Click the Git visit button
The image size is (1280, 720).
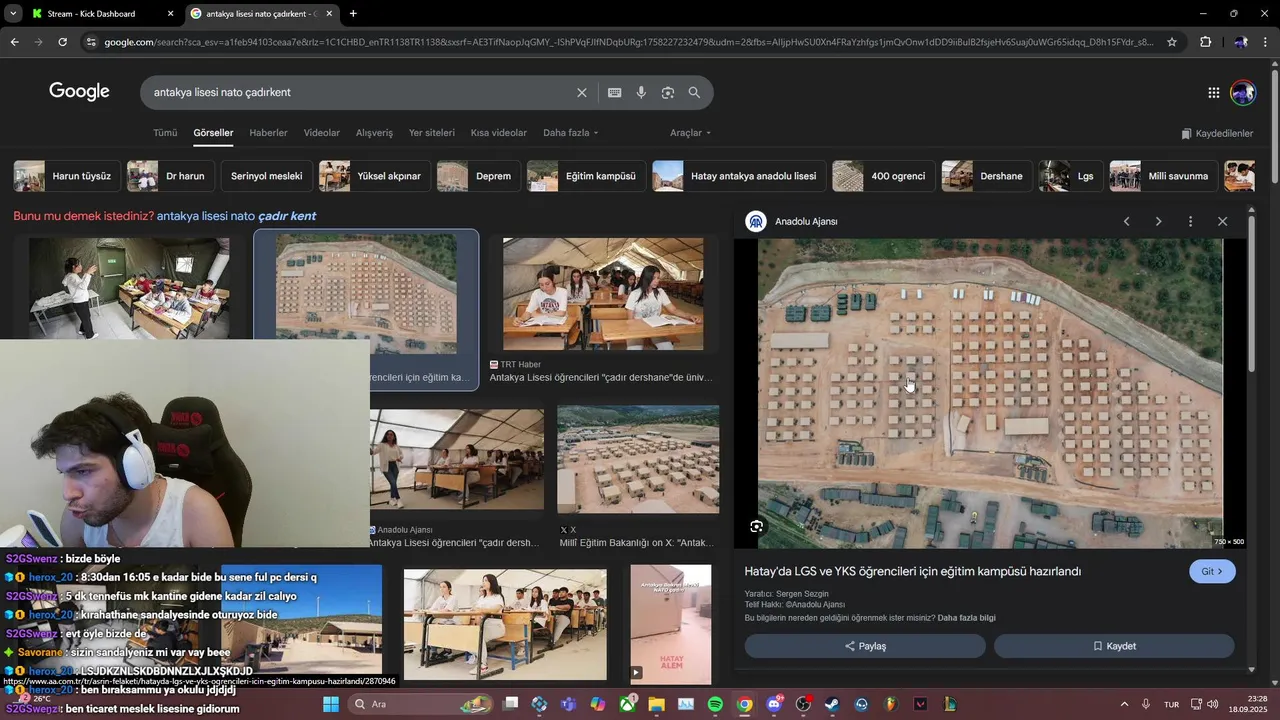click(1212, 572)
